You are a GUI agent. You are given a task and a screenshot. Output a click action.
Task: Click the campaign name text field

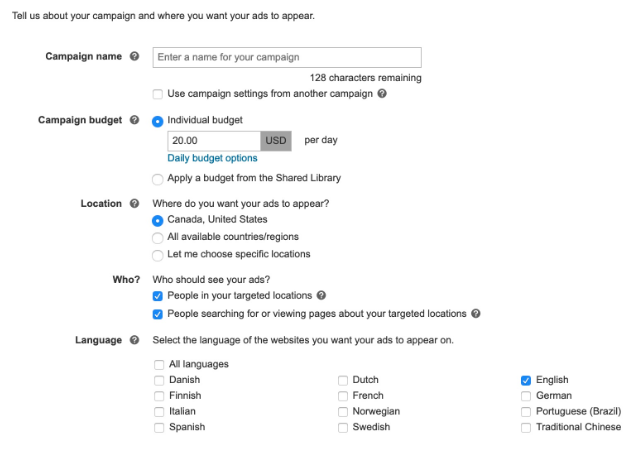(x=287, y=57)
